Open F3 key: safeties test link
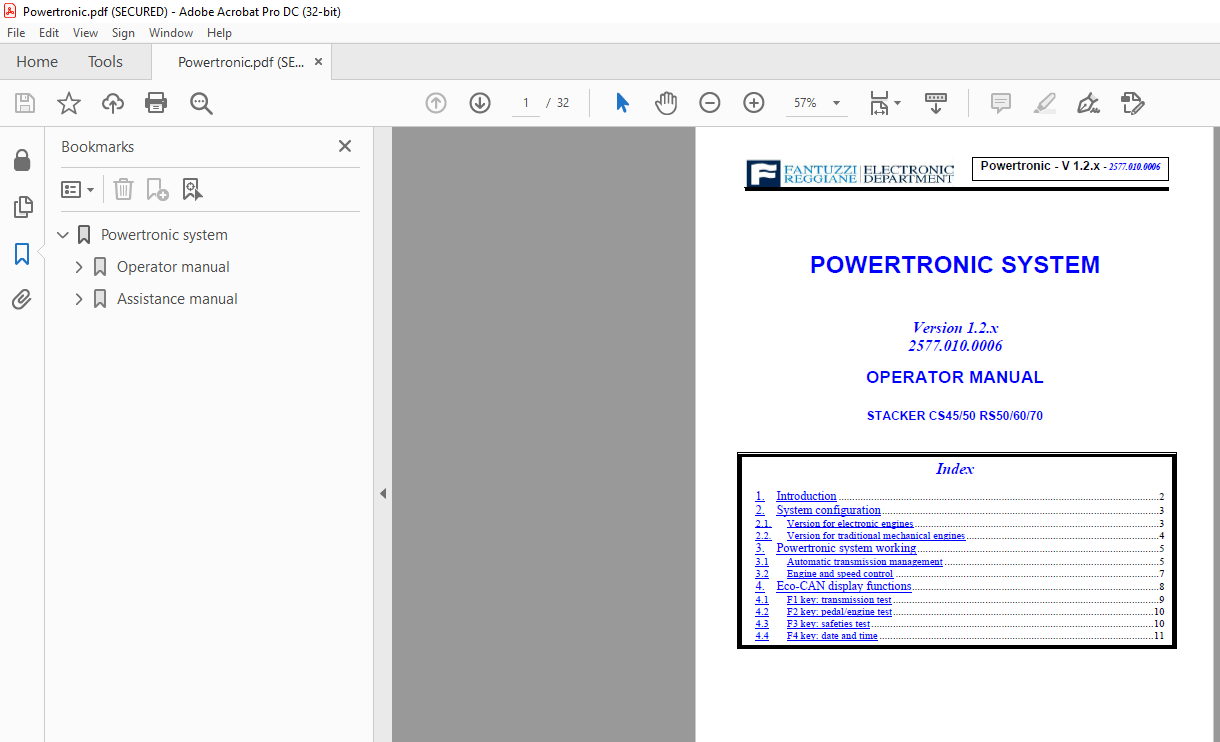The width and height of the screenshot is (1220, 742). (828, 624)
